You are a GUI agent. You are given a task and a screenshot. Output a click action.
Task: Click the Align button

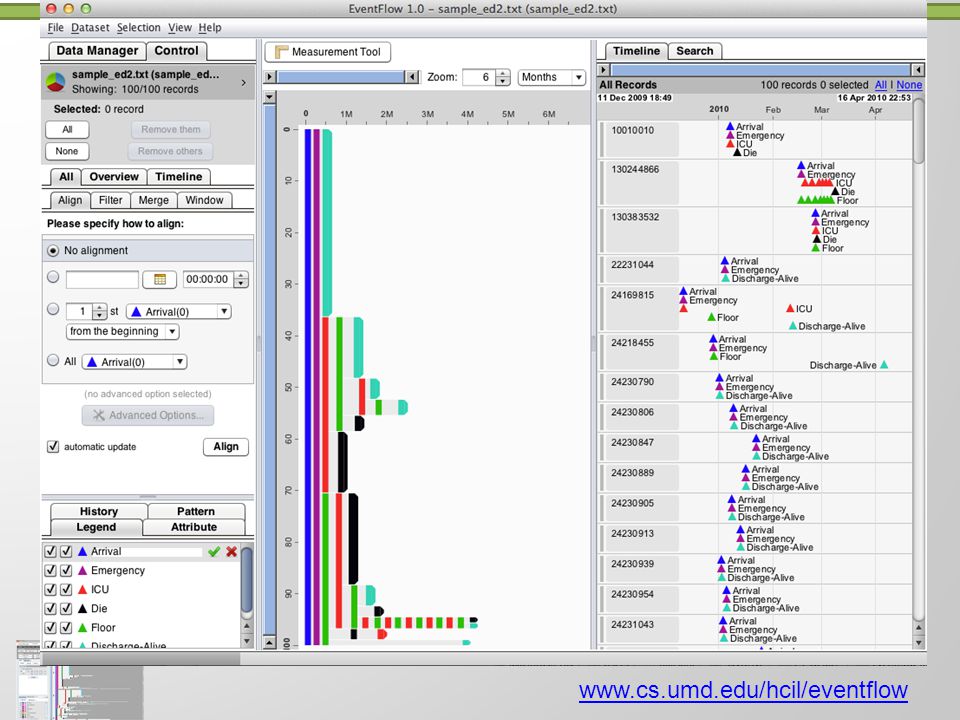coord(226,447)
